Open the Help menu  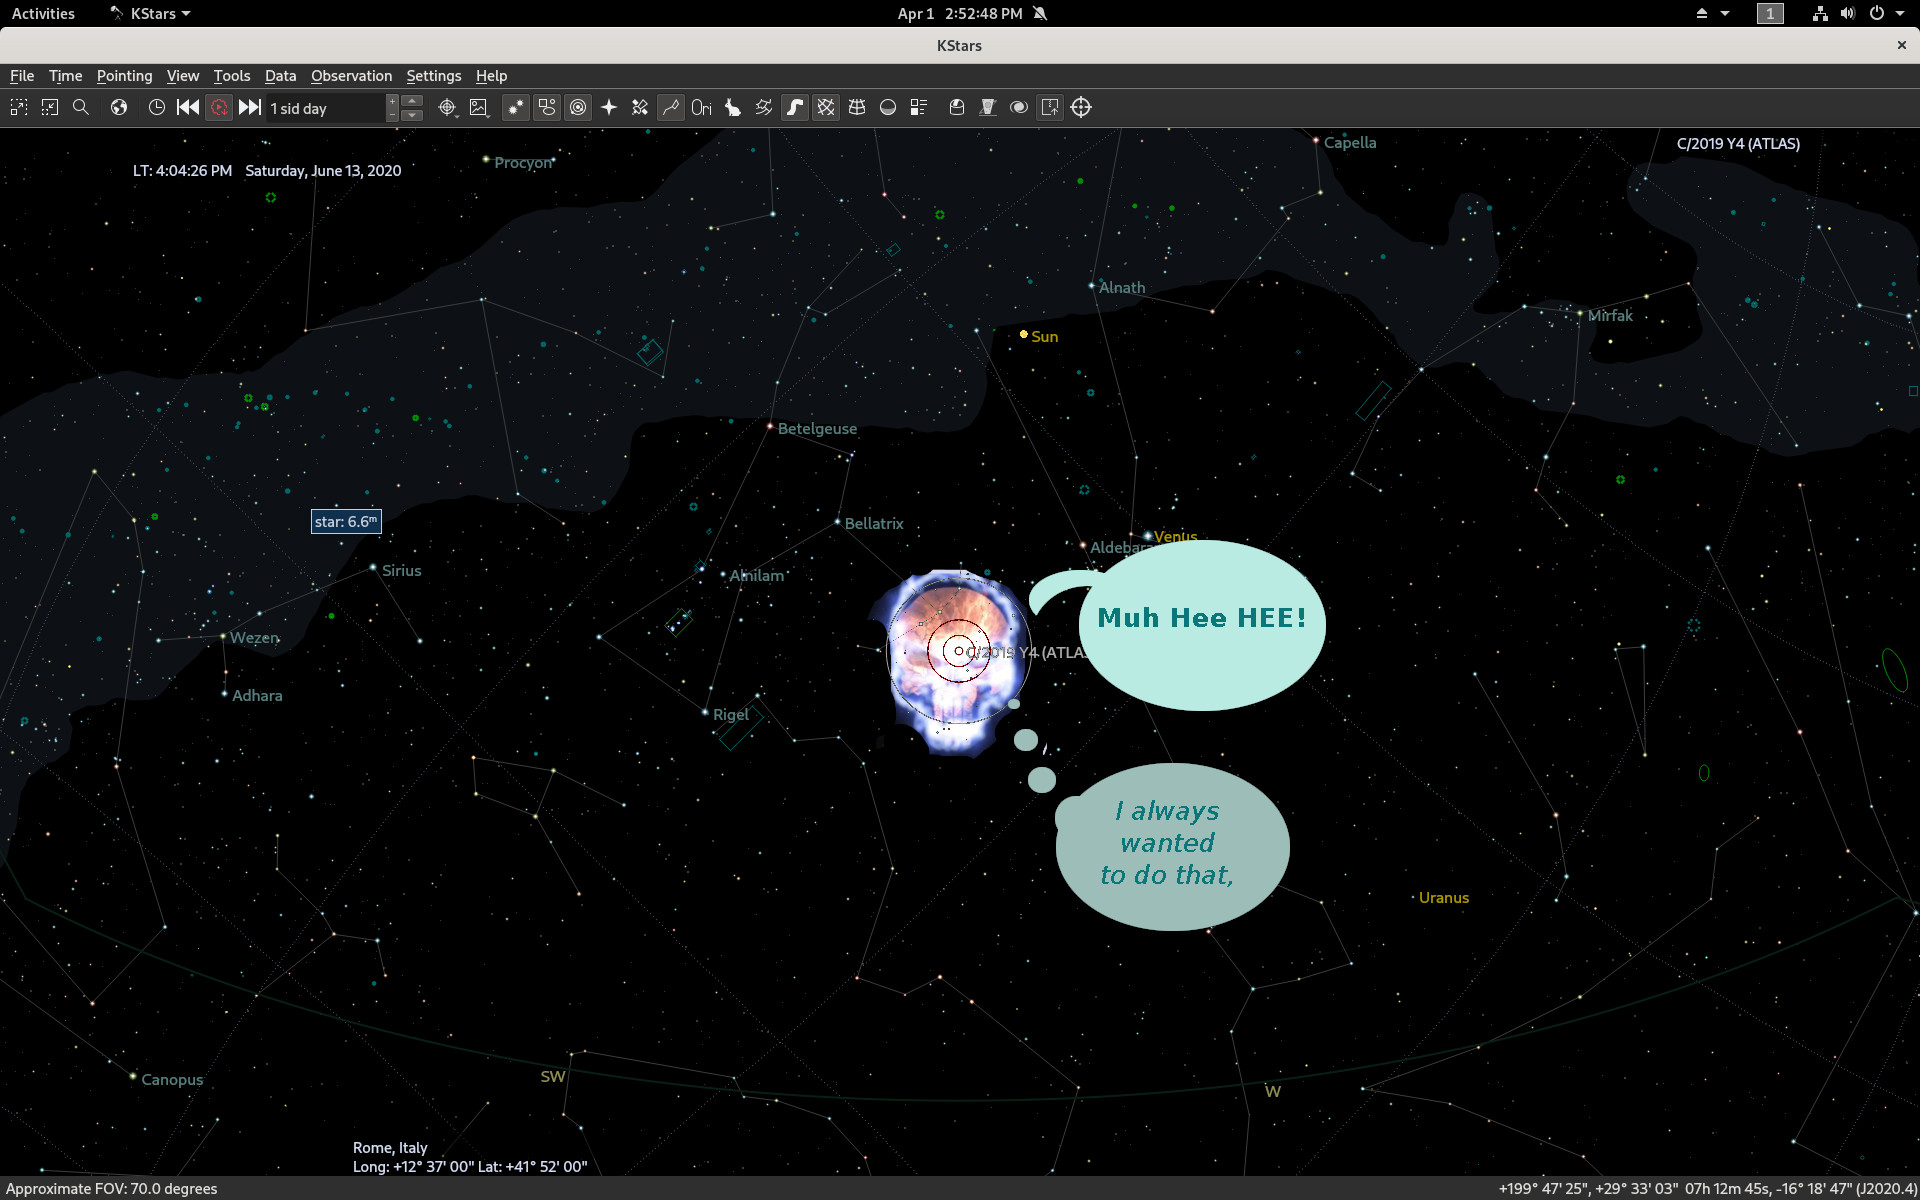(491, 76)
